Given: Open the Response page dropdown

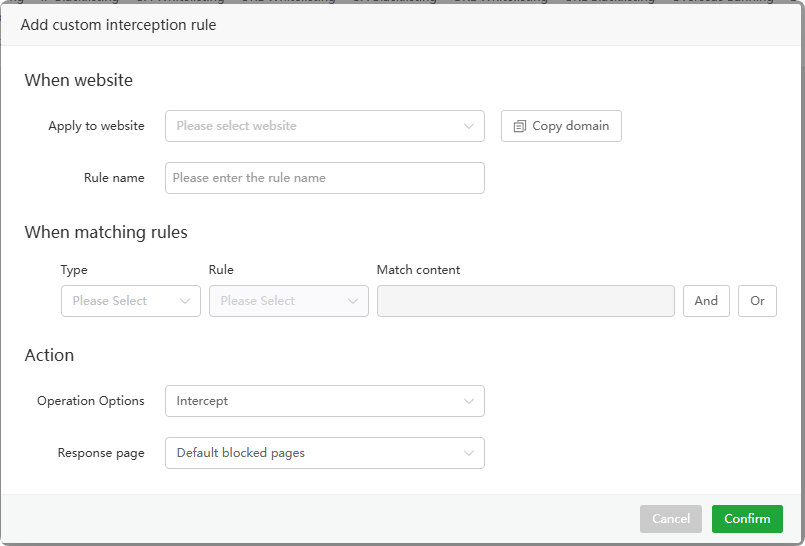Looking at the screenshot, I should click(x=310, y=453).
